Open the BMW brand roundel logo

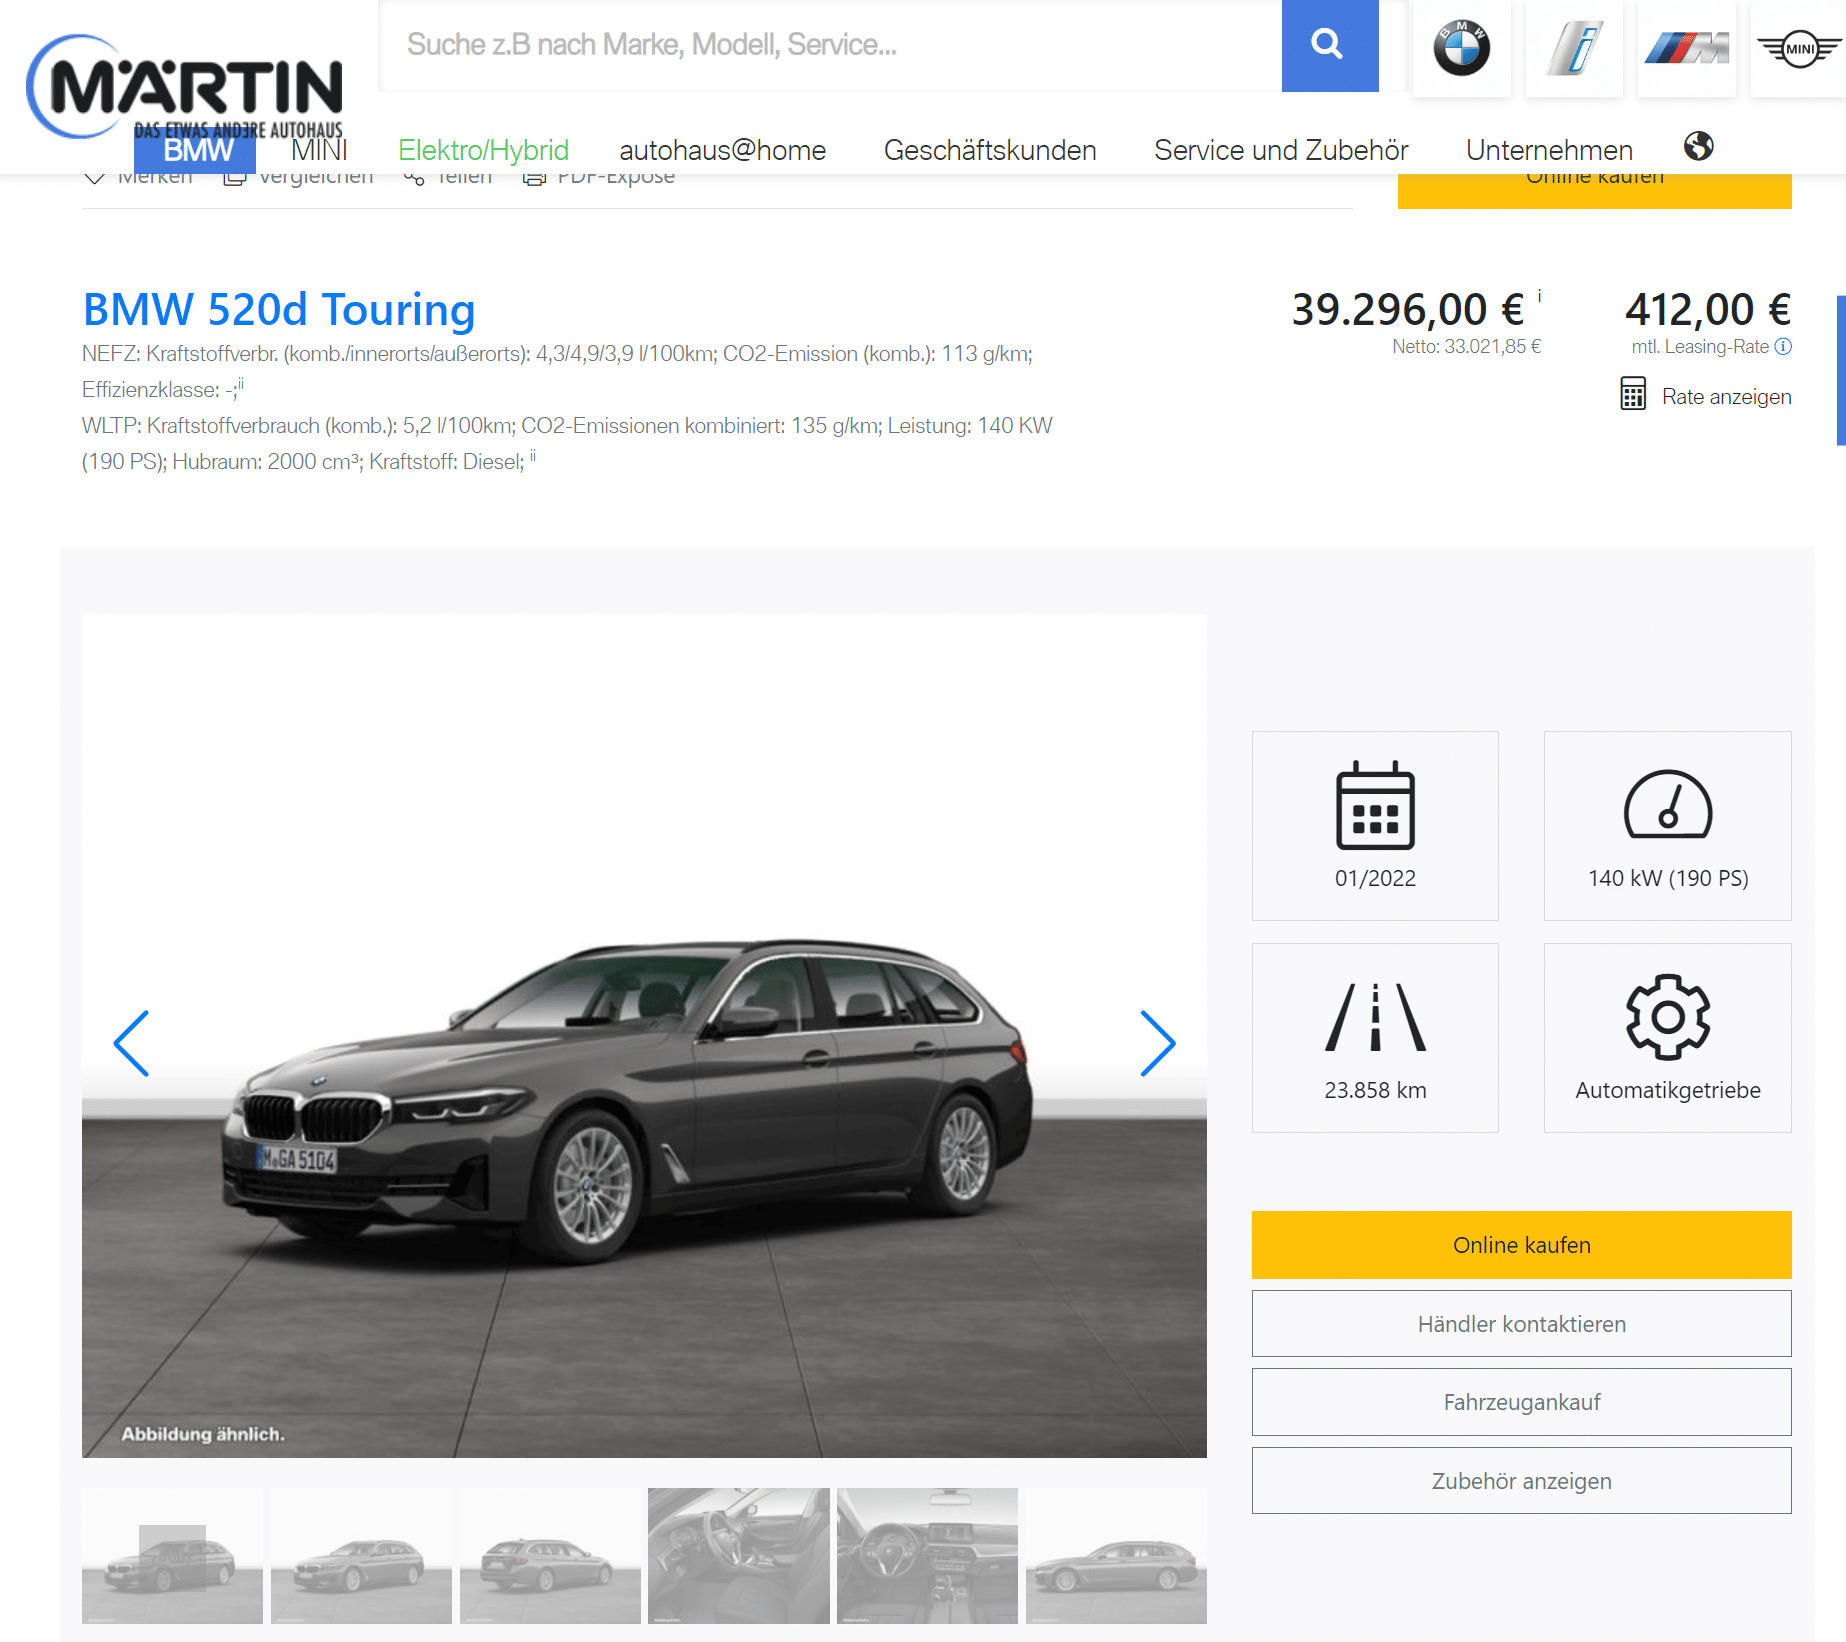pos(1461,47)
